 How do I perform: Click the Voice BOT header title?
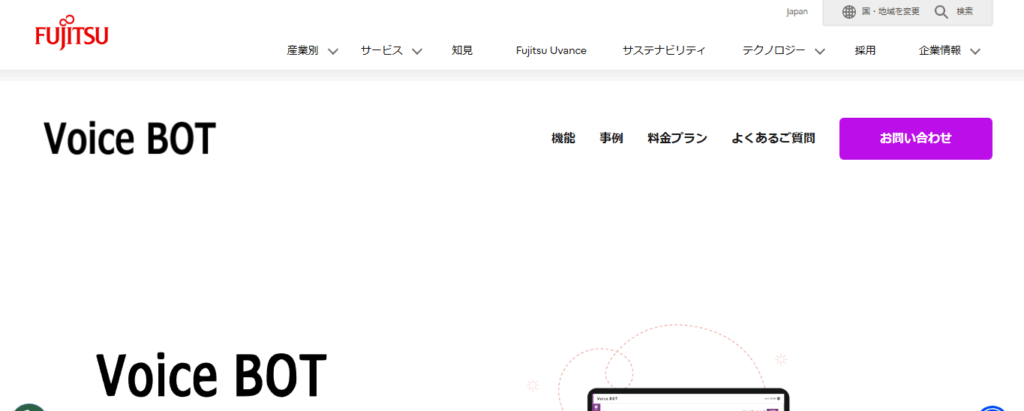129,139
